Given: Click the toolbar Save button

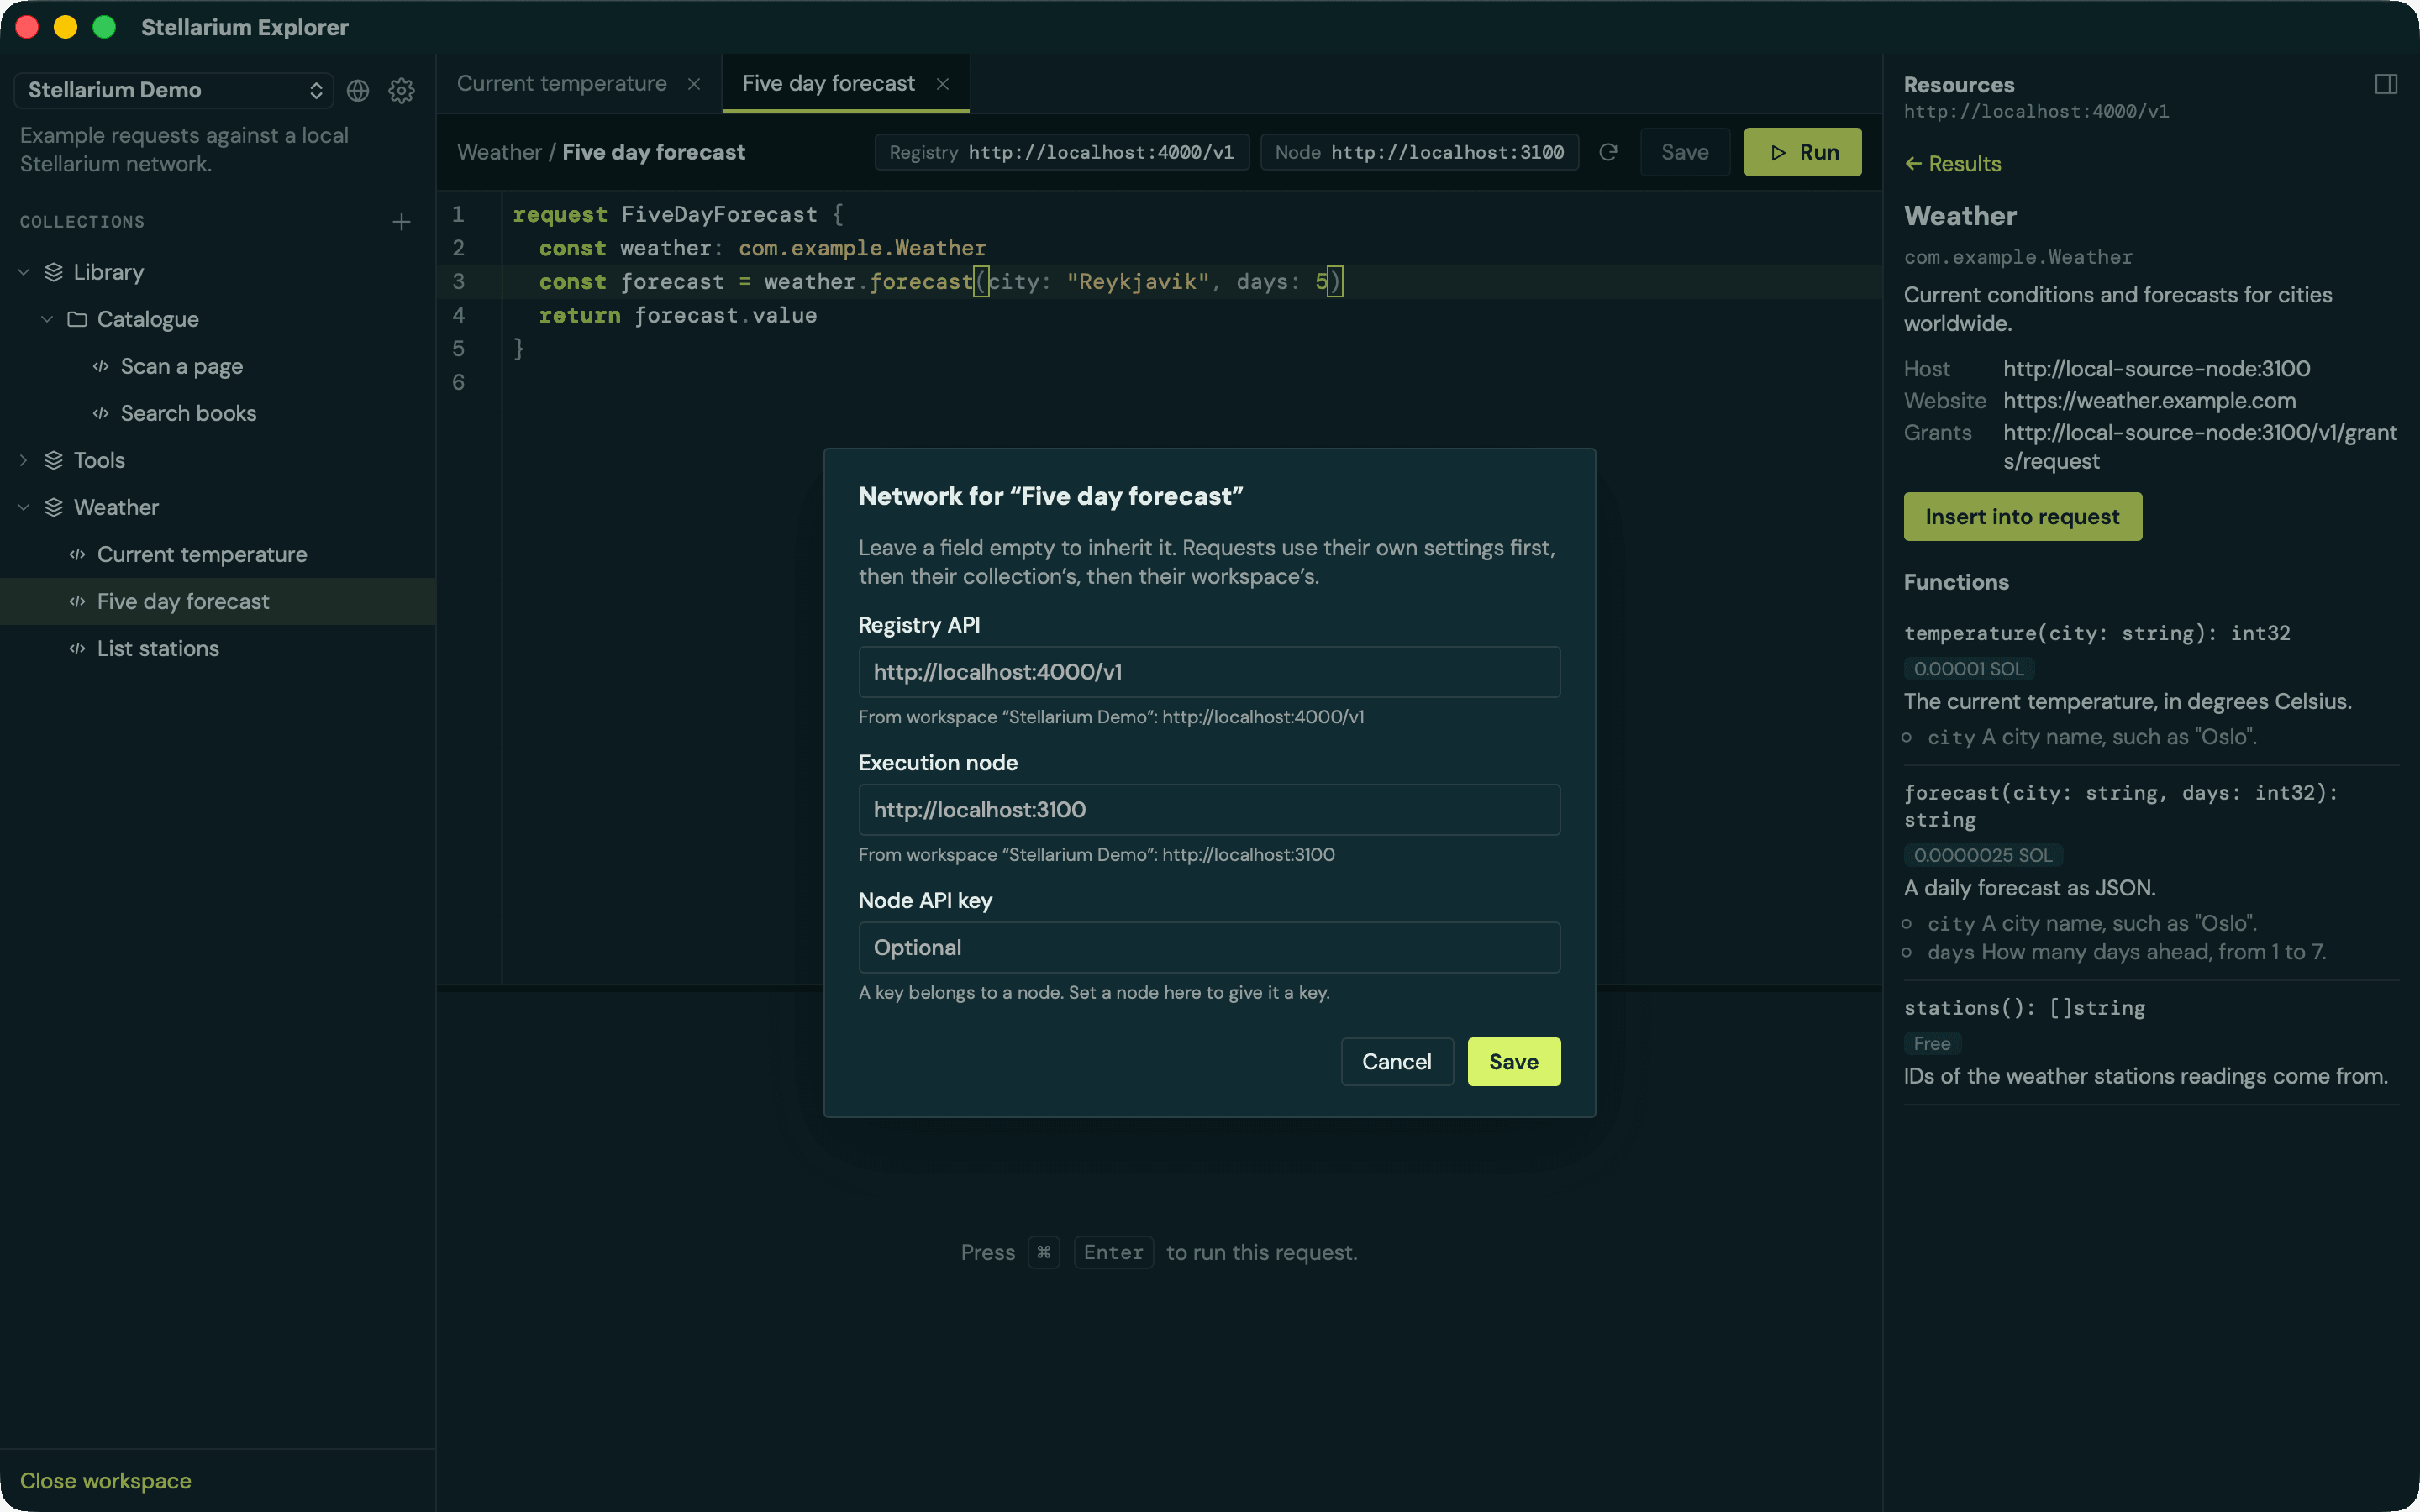Looking at the screenshot, I should click(1685, 152).
